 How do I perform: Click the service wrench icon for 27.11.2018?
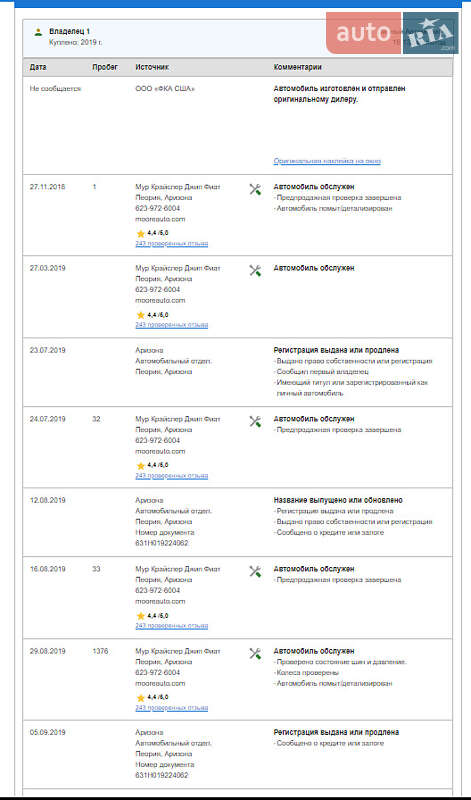(255, 189)
